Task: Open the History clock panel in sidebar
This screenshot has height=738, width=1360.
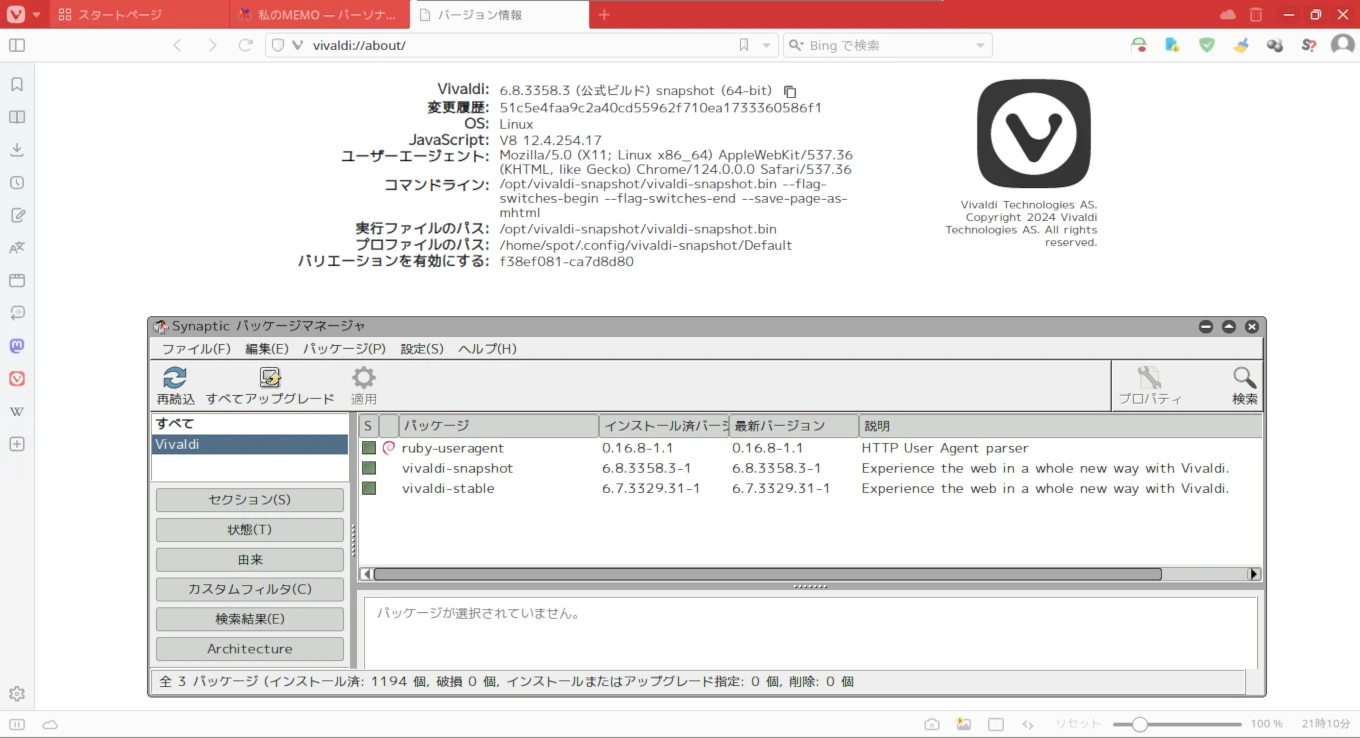Action: pyautogui.click(x=17, y=183)
